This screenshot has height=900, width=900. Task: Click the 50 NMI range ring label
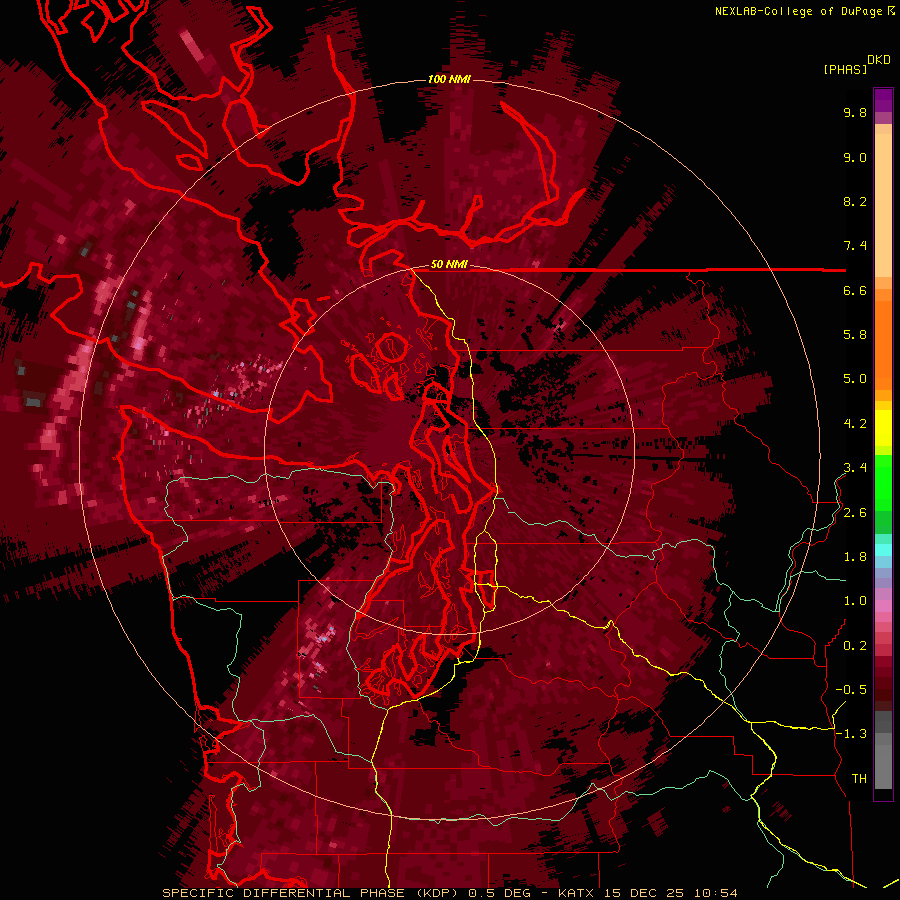[x=449, y=264]
